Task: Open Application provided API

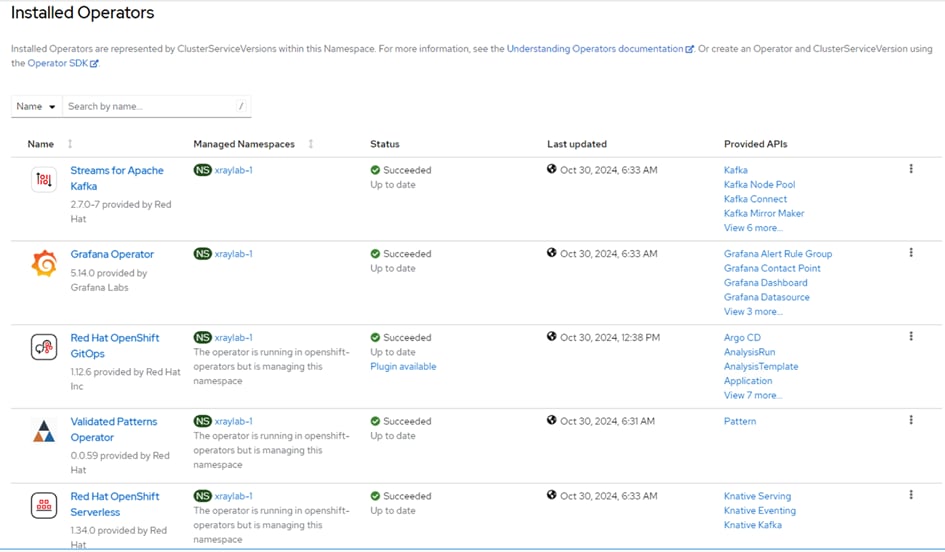Action: click(748, 381)
